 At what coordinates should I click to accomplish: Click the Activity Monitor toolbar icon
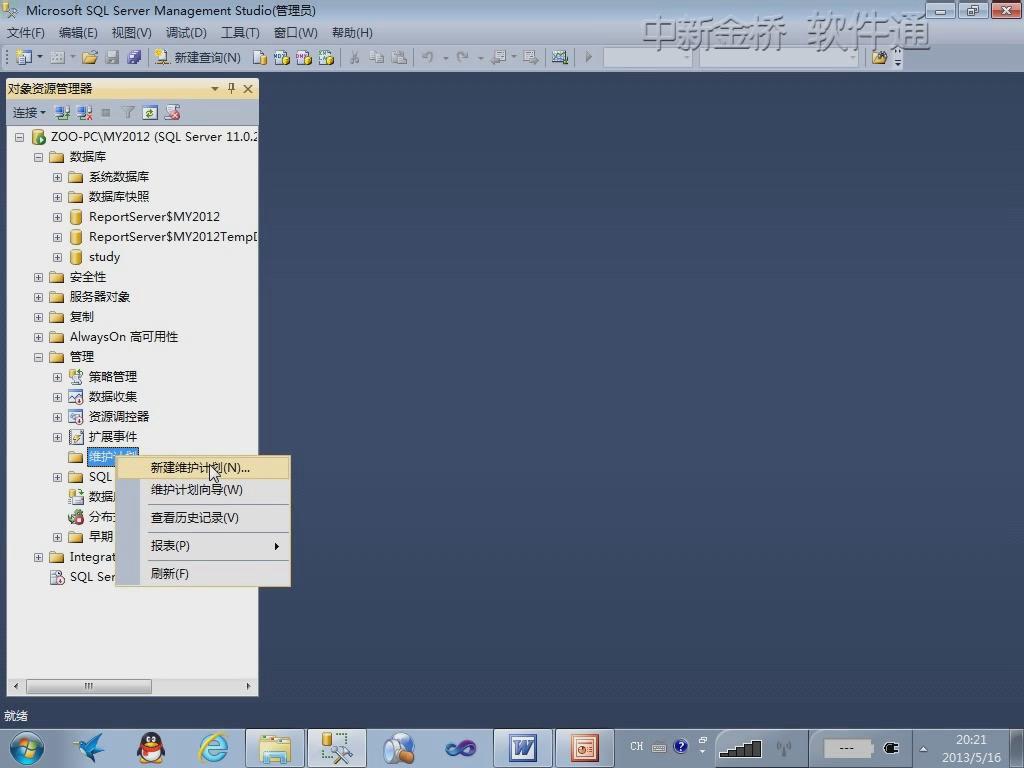(x=560, y=57)
